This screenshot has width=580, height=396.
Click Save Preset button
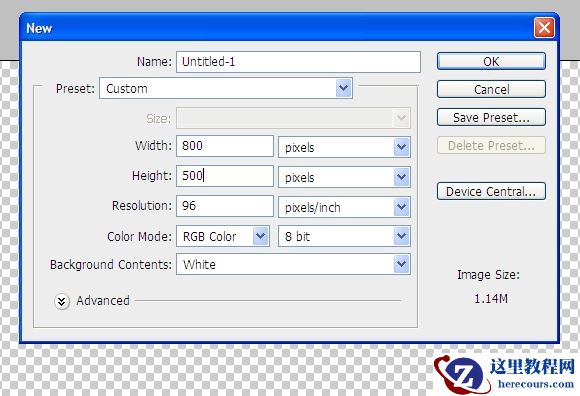pyautogui.click(x=491, y=117)
